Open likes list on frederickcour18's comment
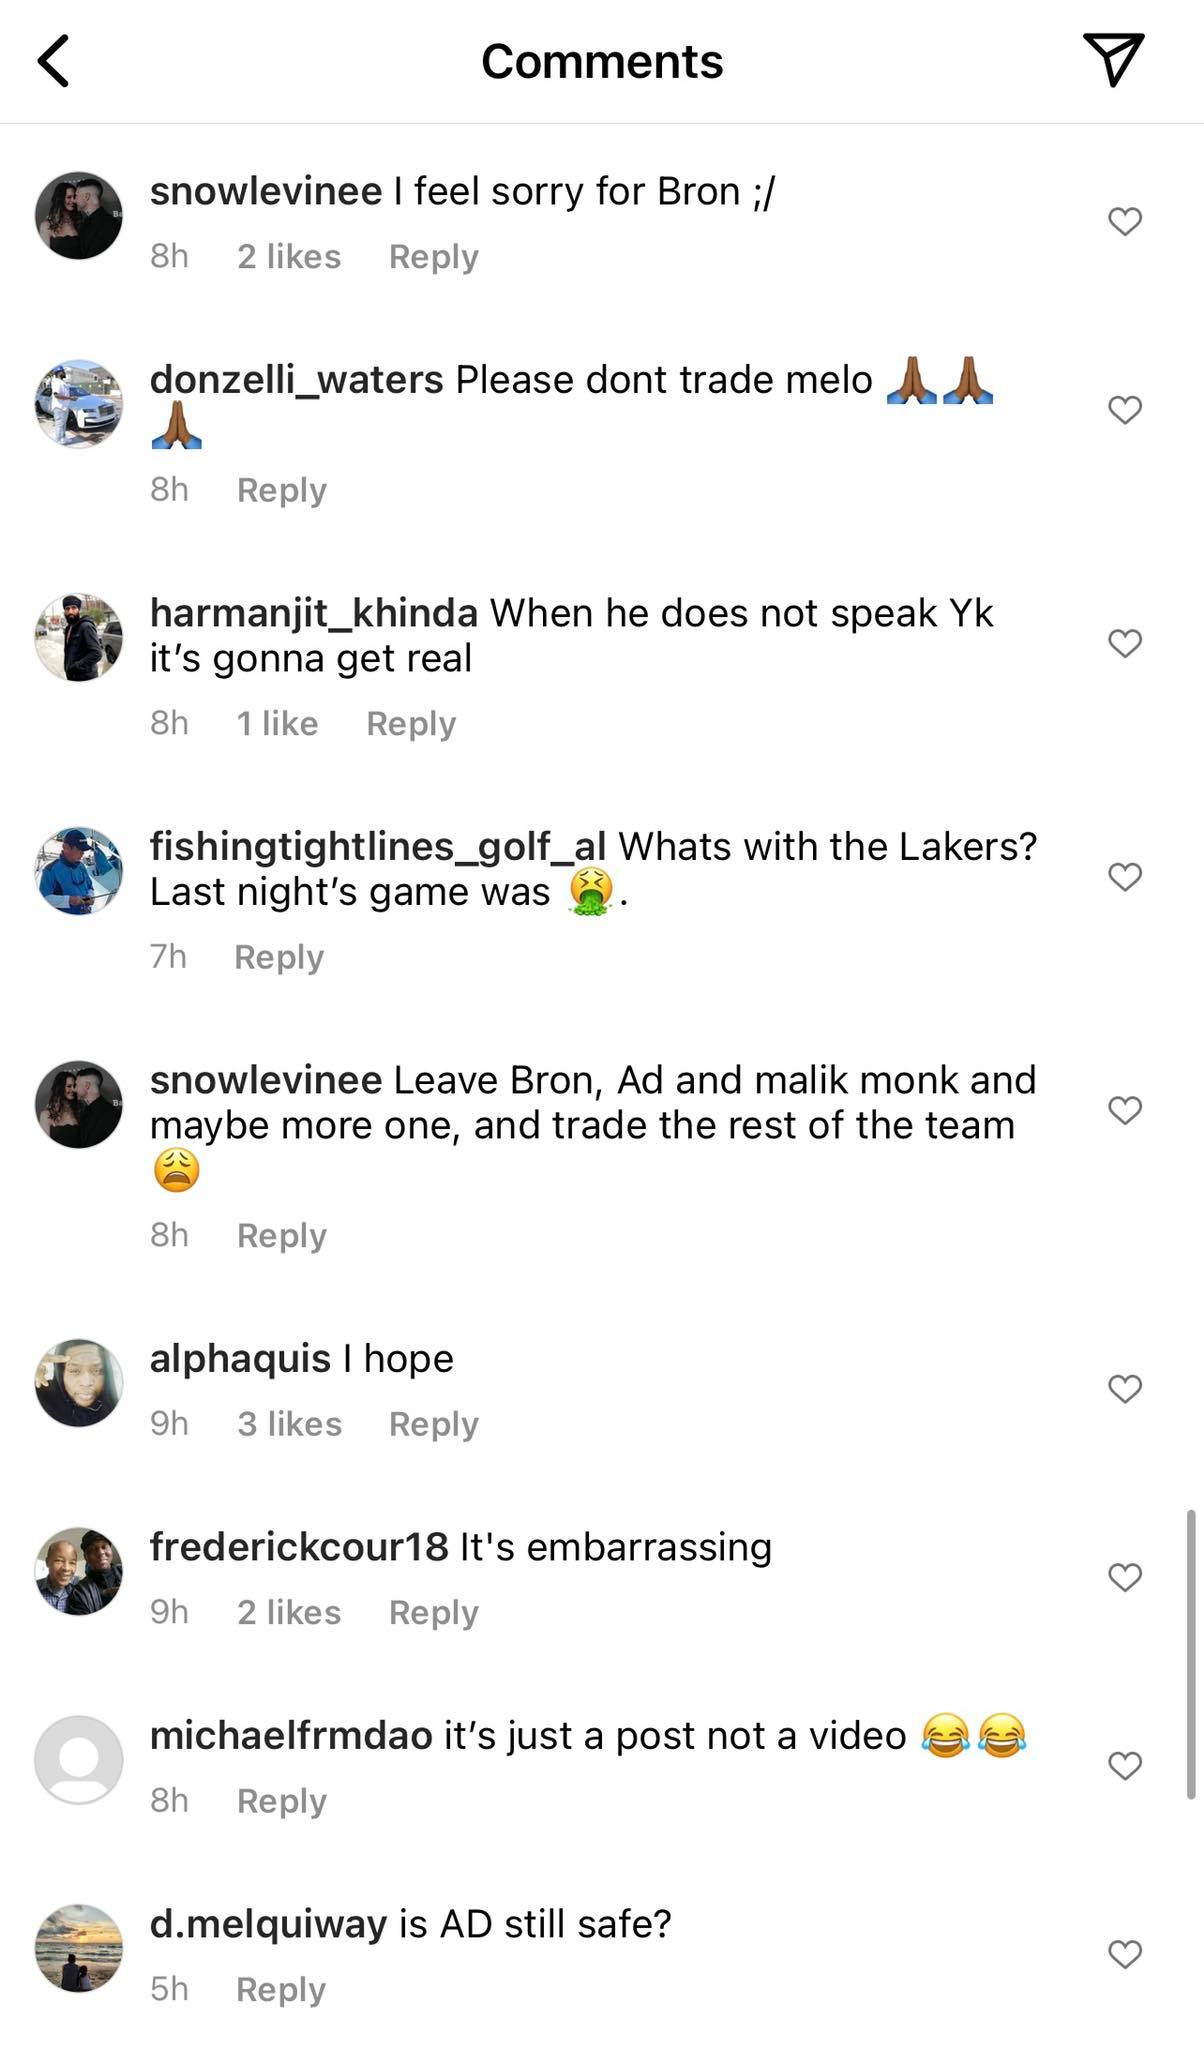The width and height of the screenshot is (1204, 2048). [288, 1612]
